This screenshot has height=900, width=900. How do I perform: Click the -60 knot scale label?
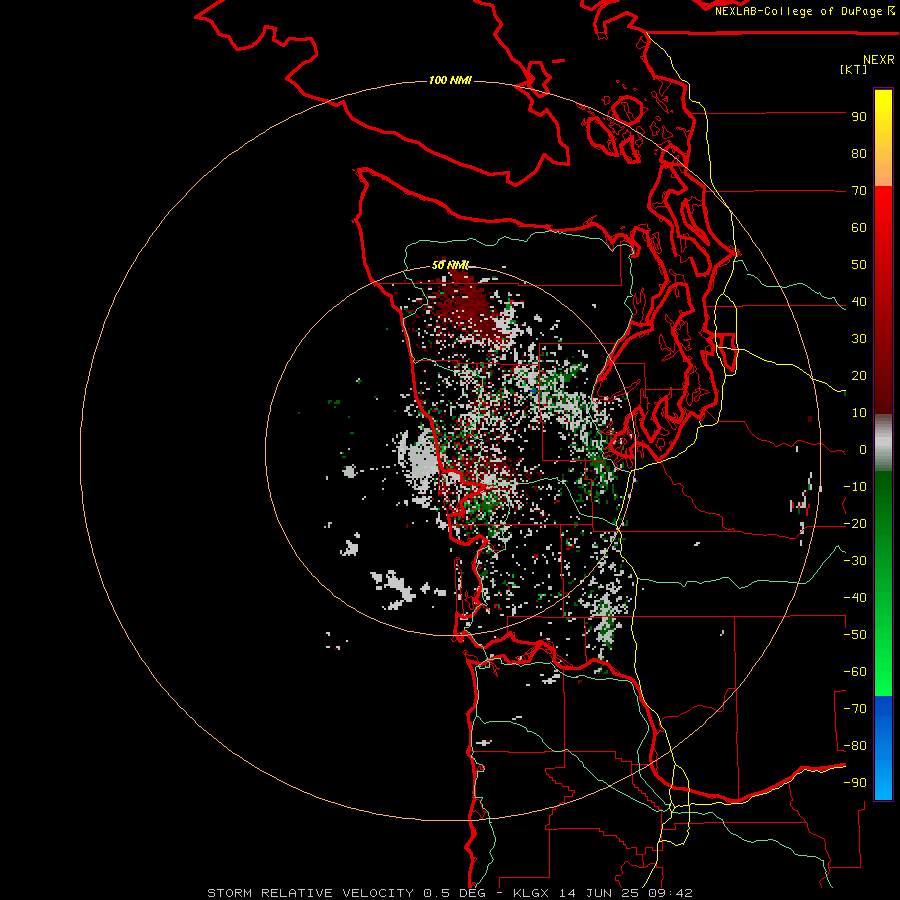[x=855, y=672]
